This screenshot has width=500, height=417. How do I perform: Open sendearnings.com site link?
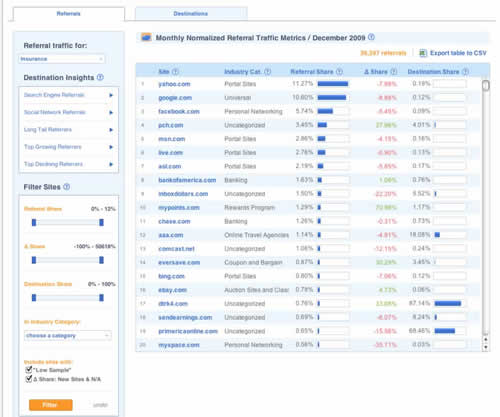[185, 317]
